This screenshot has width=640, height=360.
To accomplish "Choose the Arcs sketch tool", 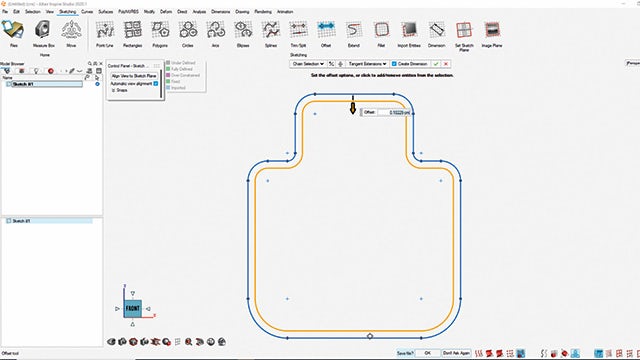I will [216, 30].
